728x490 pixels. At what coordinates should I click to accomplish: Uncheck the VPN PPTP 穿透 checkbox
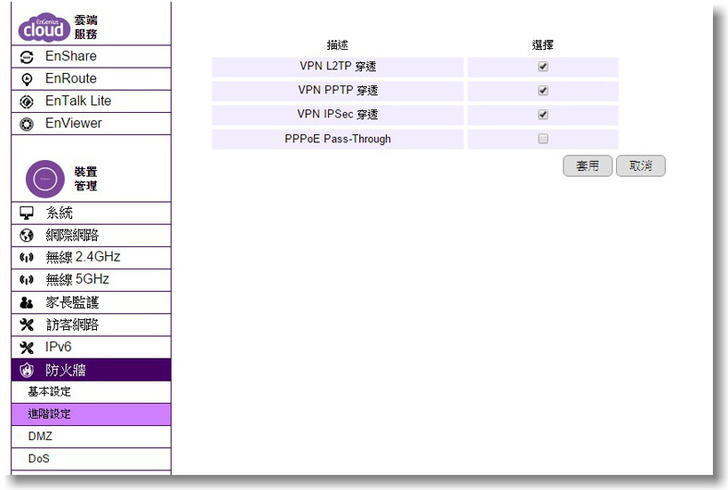coord(543,91)
